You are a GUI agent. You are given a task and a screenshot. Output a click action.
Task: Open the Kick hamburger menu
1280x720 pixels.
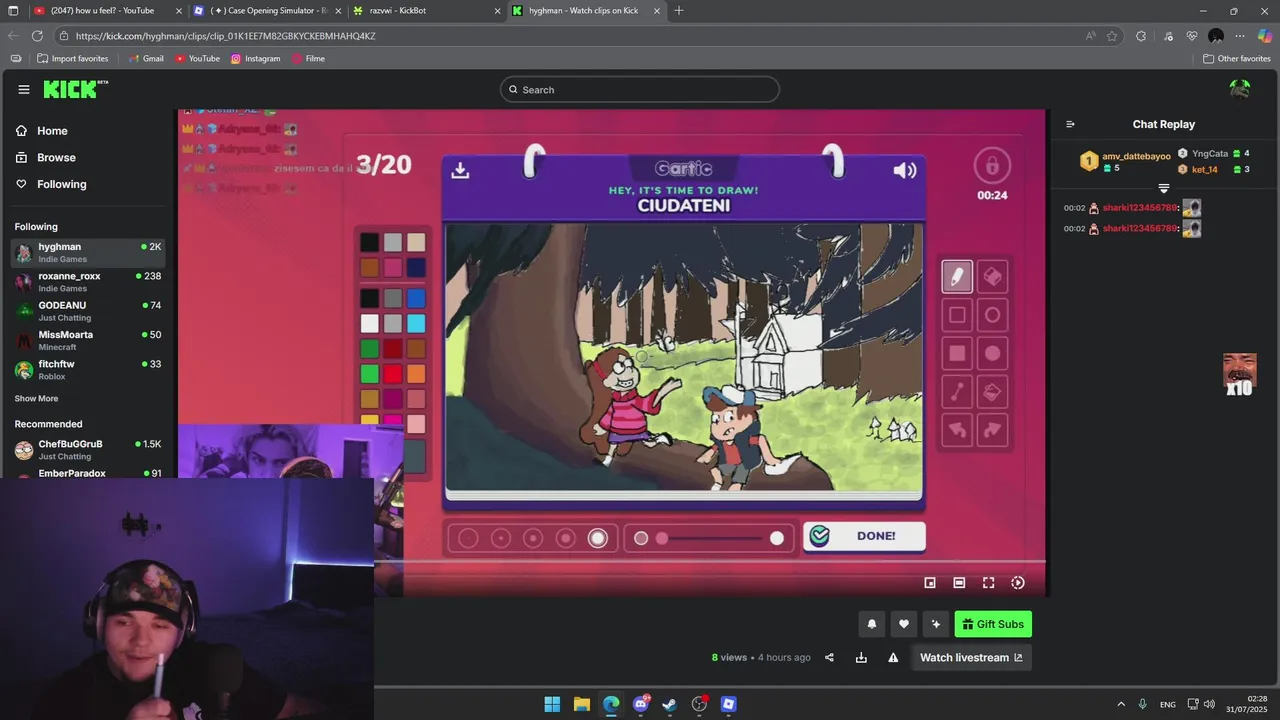pyautogui.click(x=24, y=89)
